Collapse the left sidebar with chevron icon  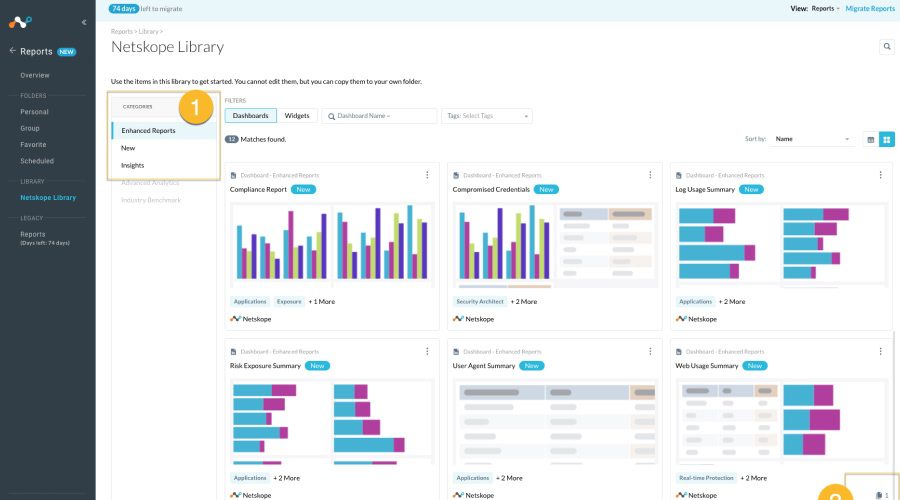click(84, 22)
